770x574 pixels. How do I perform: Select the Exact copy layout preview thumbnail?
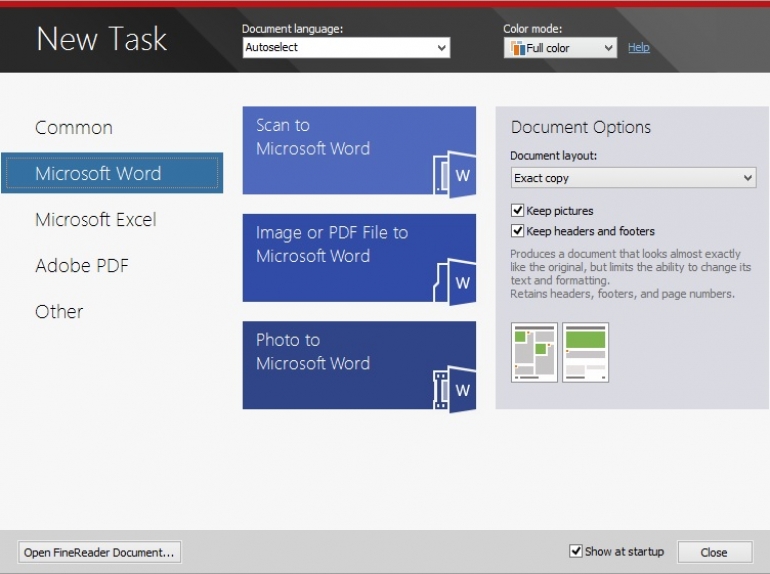pos(534,352)
